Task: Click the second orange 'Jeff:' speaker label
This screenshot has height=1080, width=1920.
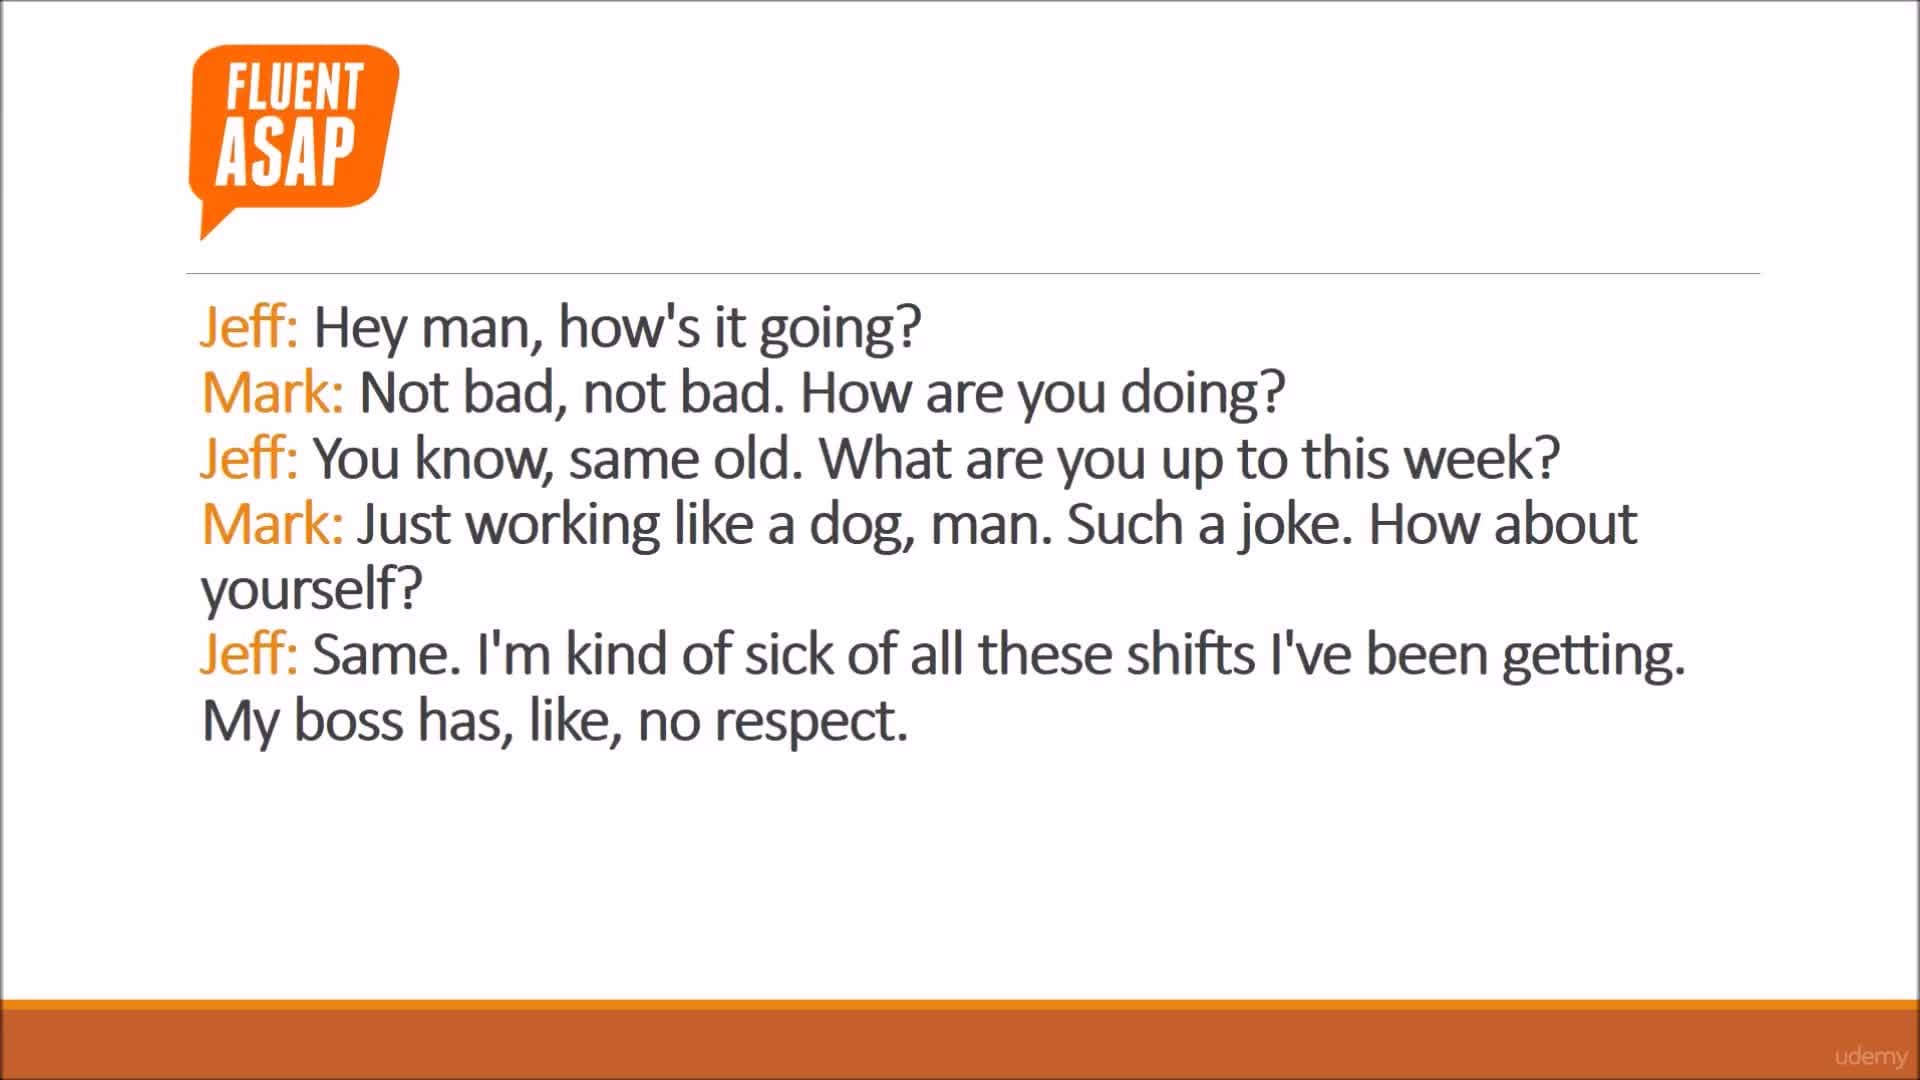Action: tap(249, 459)
